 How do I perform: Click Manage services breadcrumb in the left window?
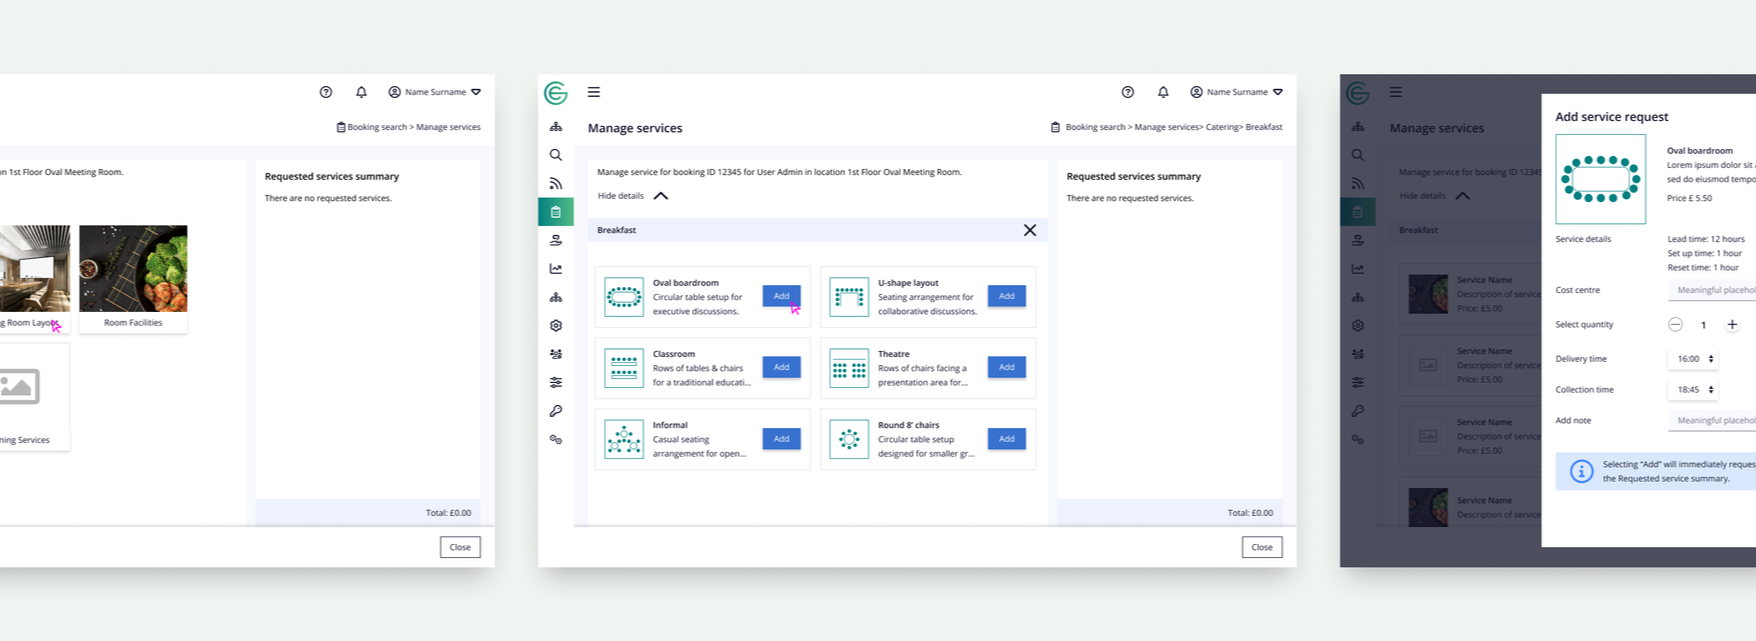pyautogui.click(x=448, y=127)
